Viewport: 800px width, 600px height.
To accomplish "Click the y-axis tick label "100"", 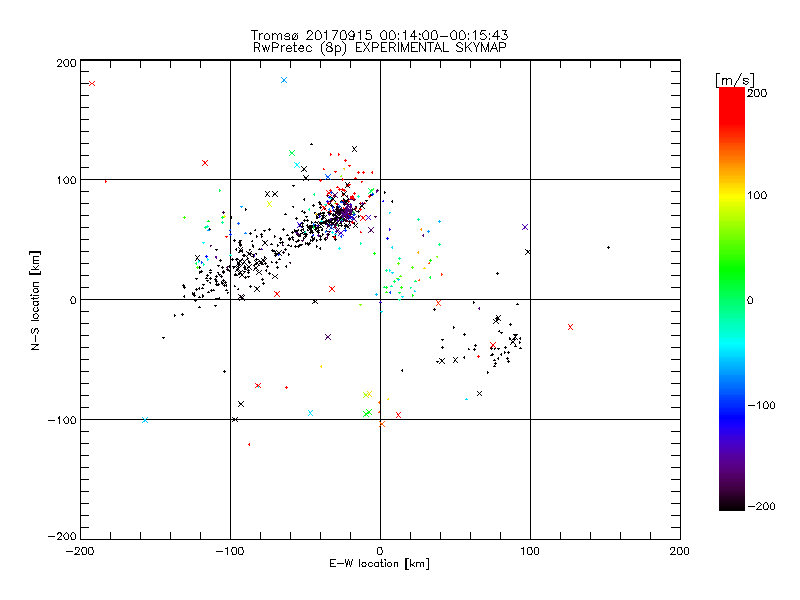I will point(66,180).
